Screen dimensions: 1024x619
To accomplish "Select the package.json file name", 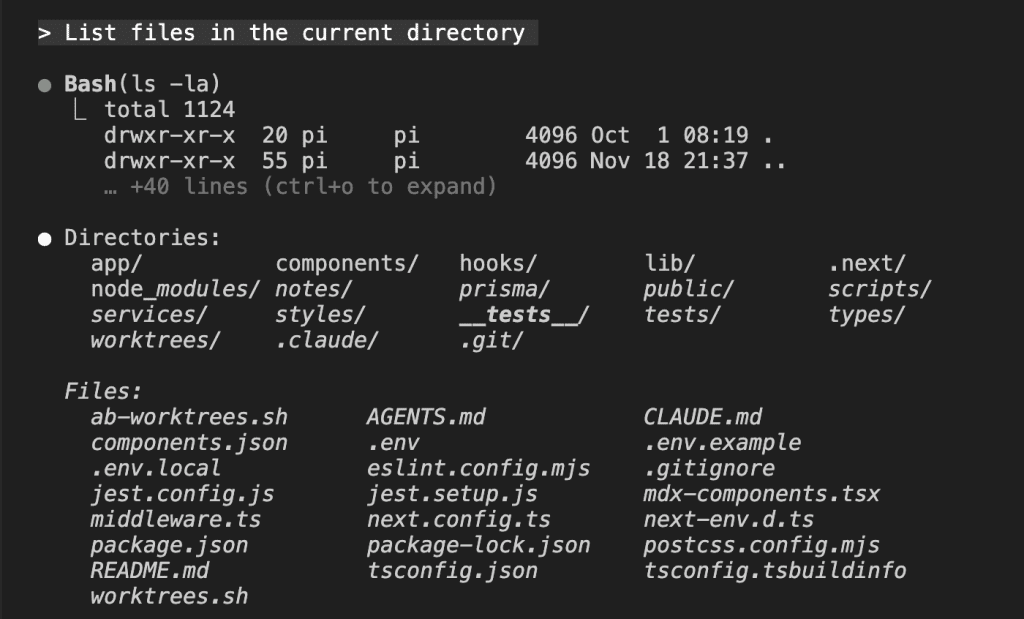I will click(x=169, y=545).
